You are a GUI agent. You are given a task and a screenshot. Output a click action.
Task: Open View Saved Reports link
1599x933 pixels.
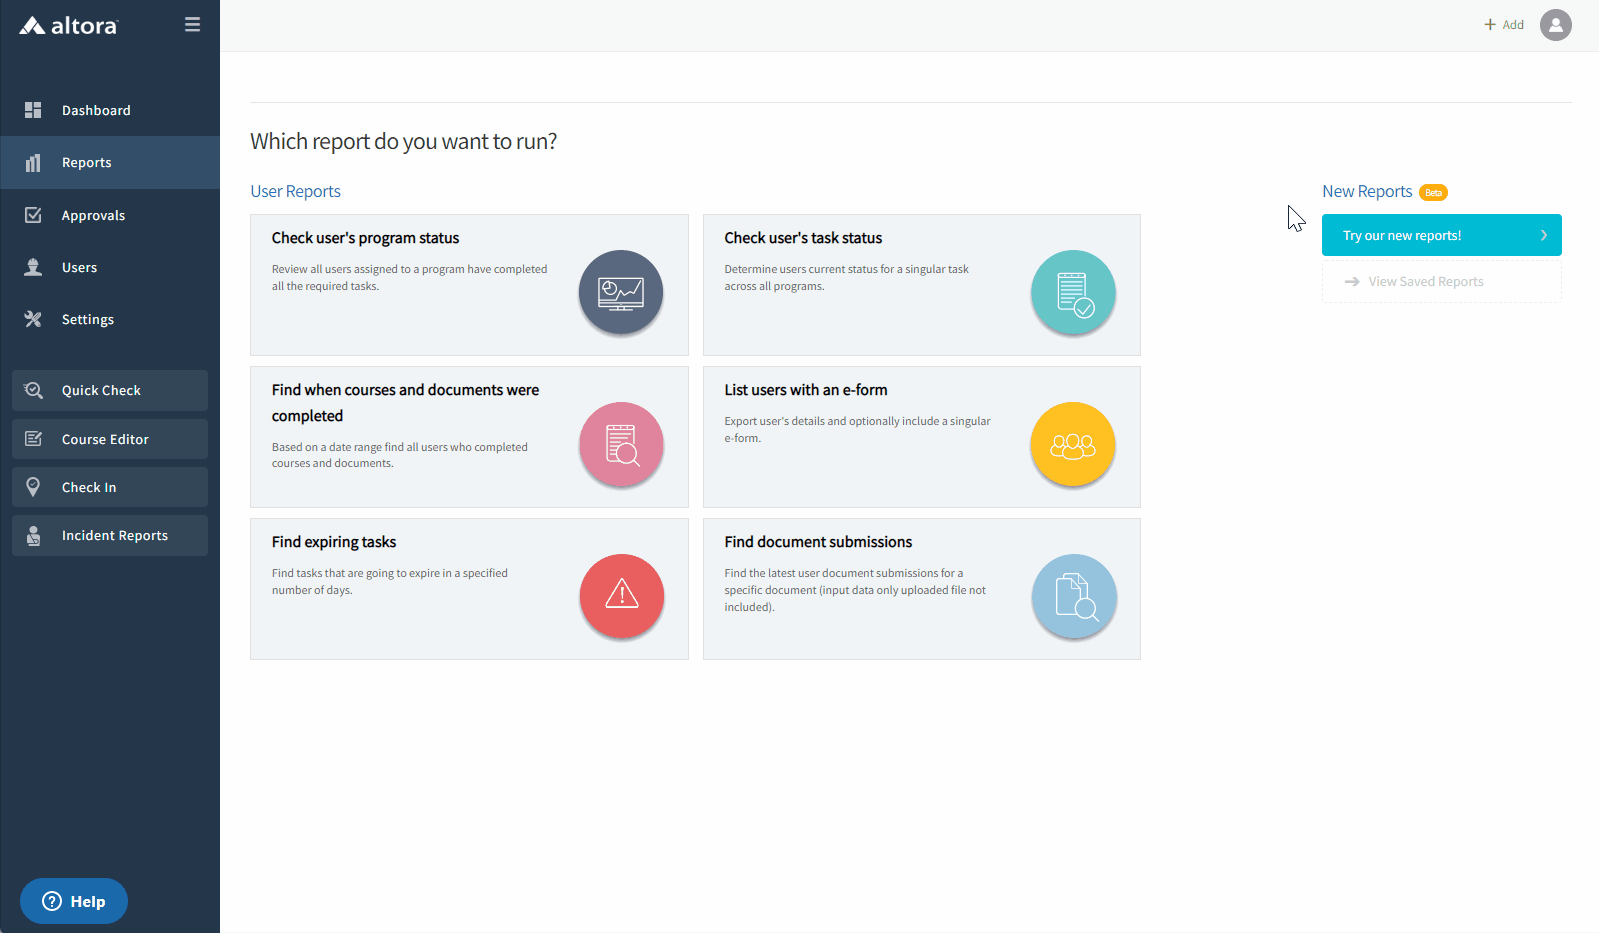(x=1425, y=282)
